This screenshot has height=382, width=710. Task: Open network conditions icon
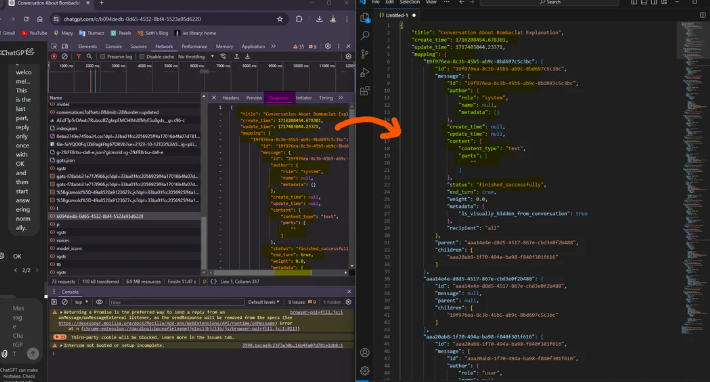[223, 57]
